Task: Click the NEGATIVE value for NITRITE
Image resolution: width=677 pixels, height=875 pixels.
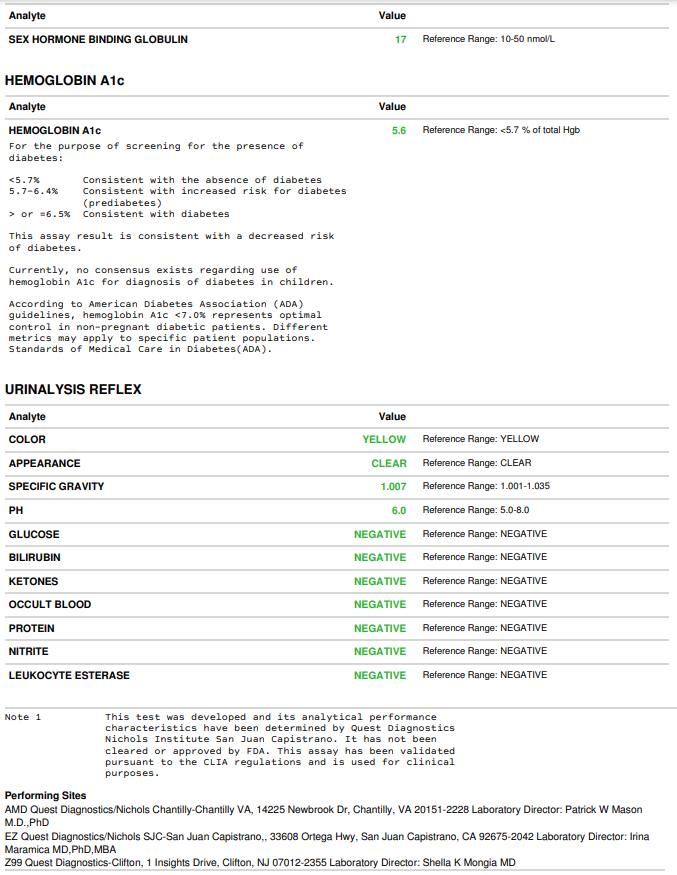Action: 380,651
